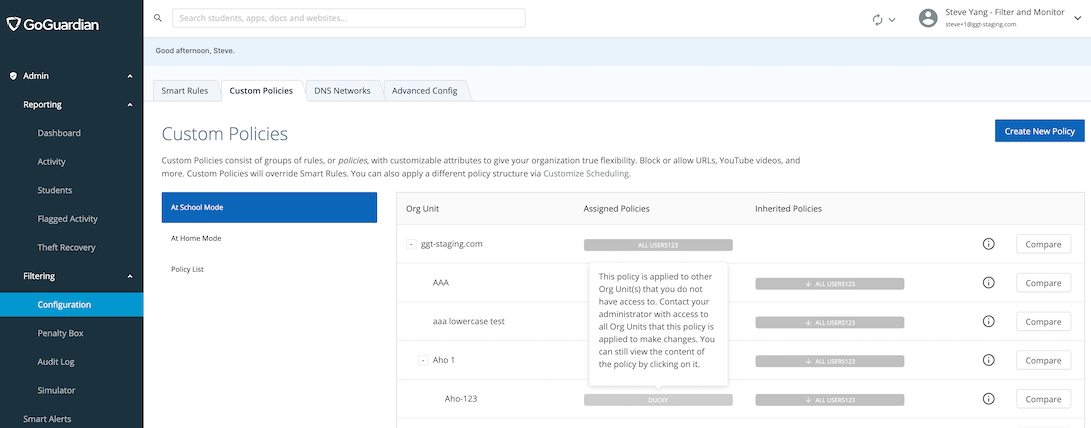Collapse the Admin sidebar section

pos(130,76)
